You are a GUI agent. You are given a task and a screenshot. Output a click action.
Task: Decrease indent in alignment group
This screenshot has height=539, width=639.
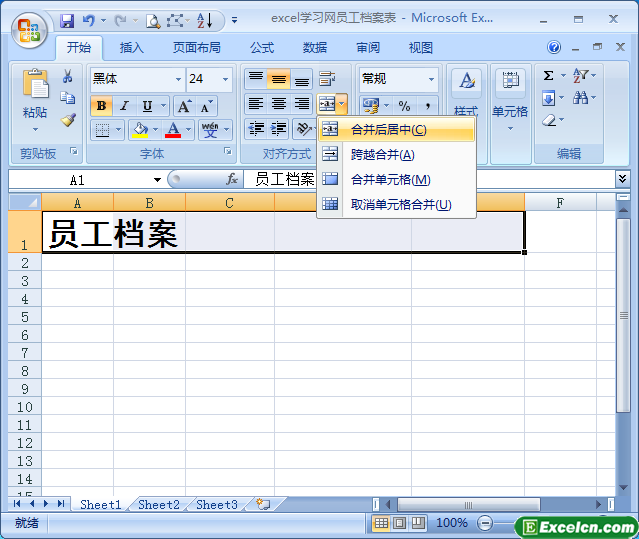[x=256, y=129]
